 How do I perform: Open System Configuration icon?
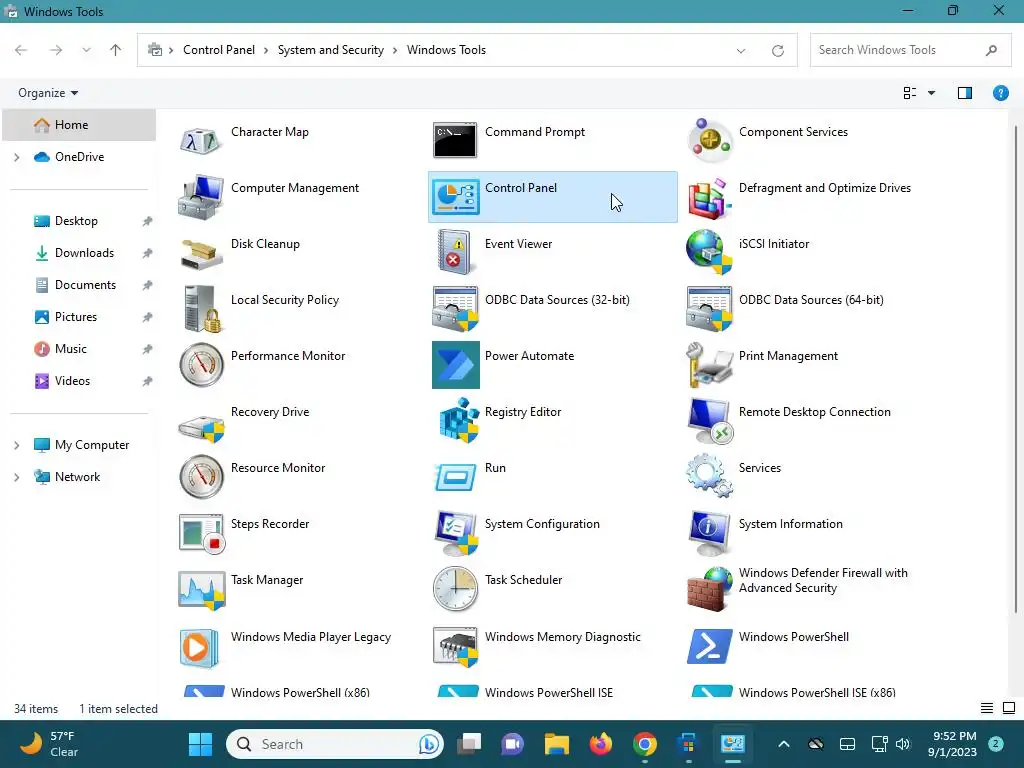tap(455, 533)
